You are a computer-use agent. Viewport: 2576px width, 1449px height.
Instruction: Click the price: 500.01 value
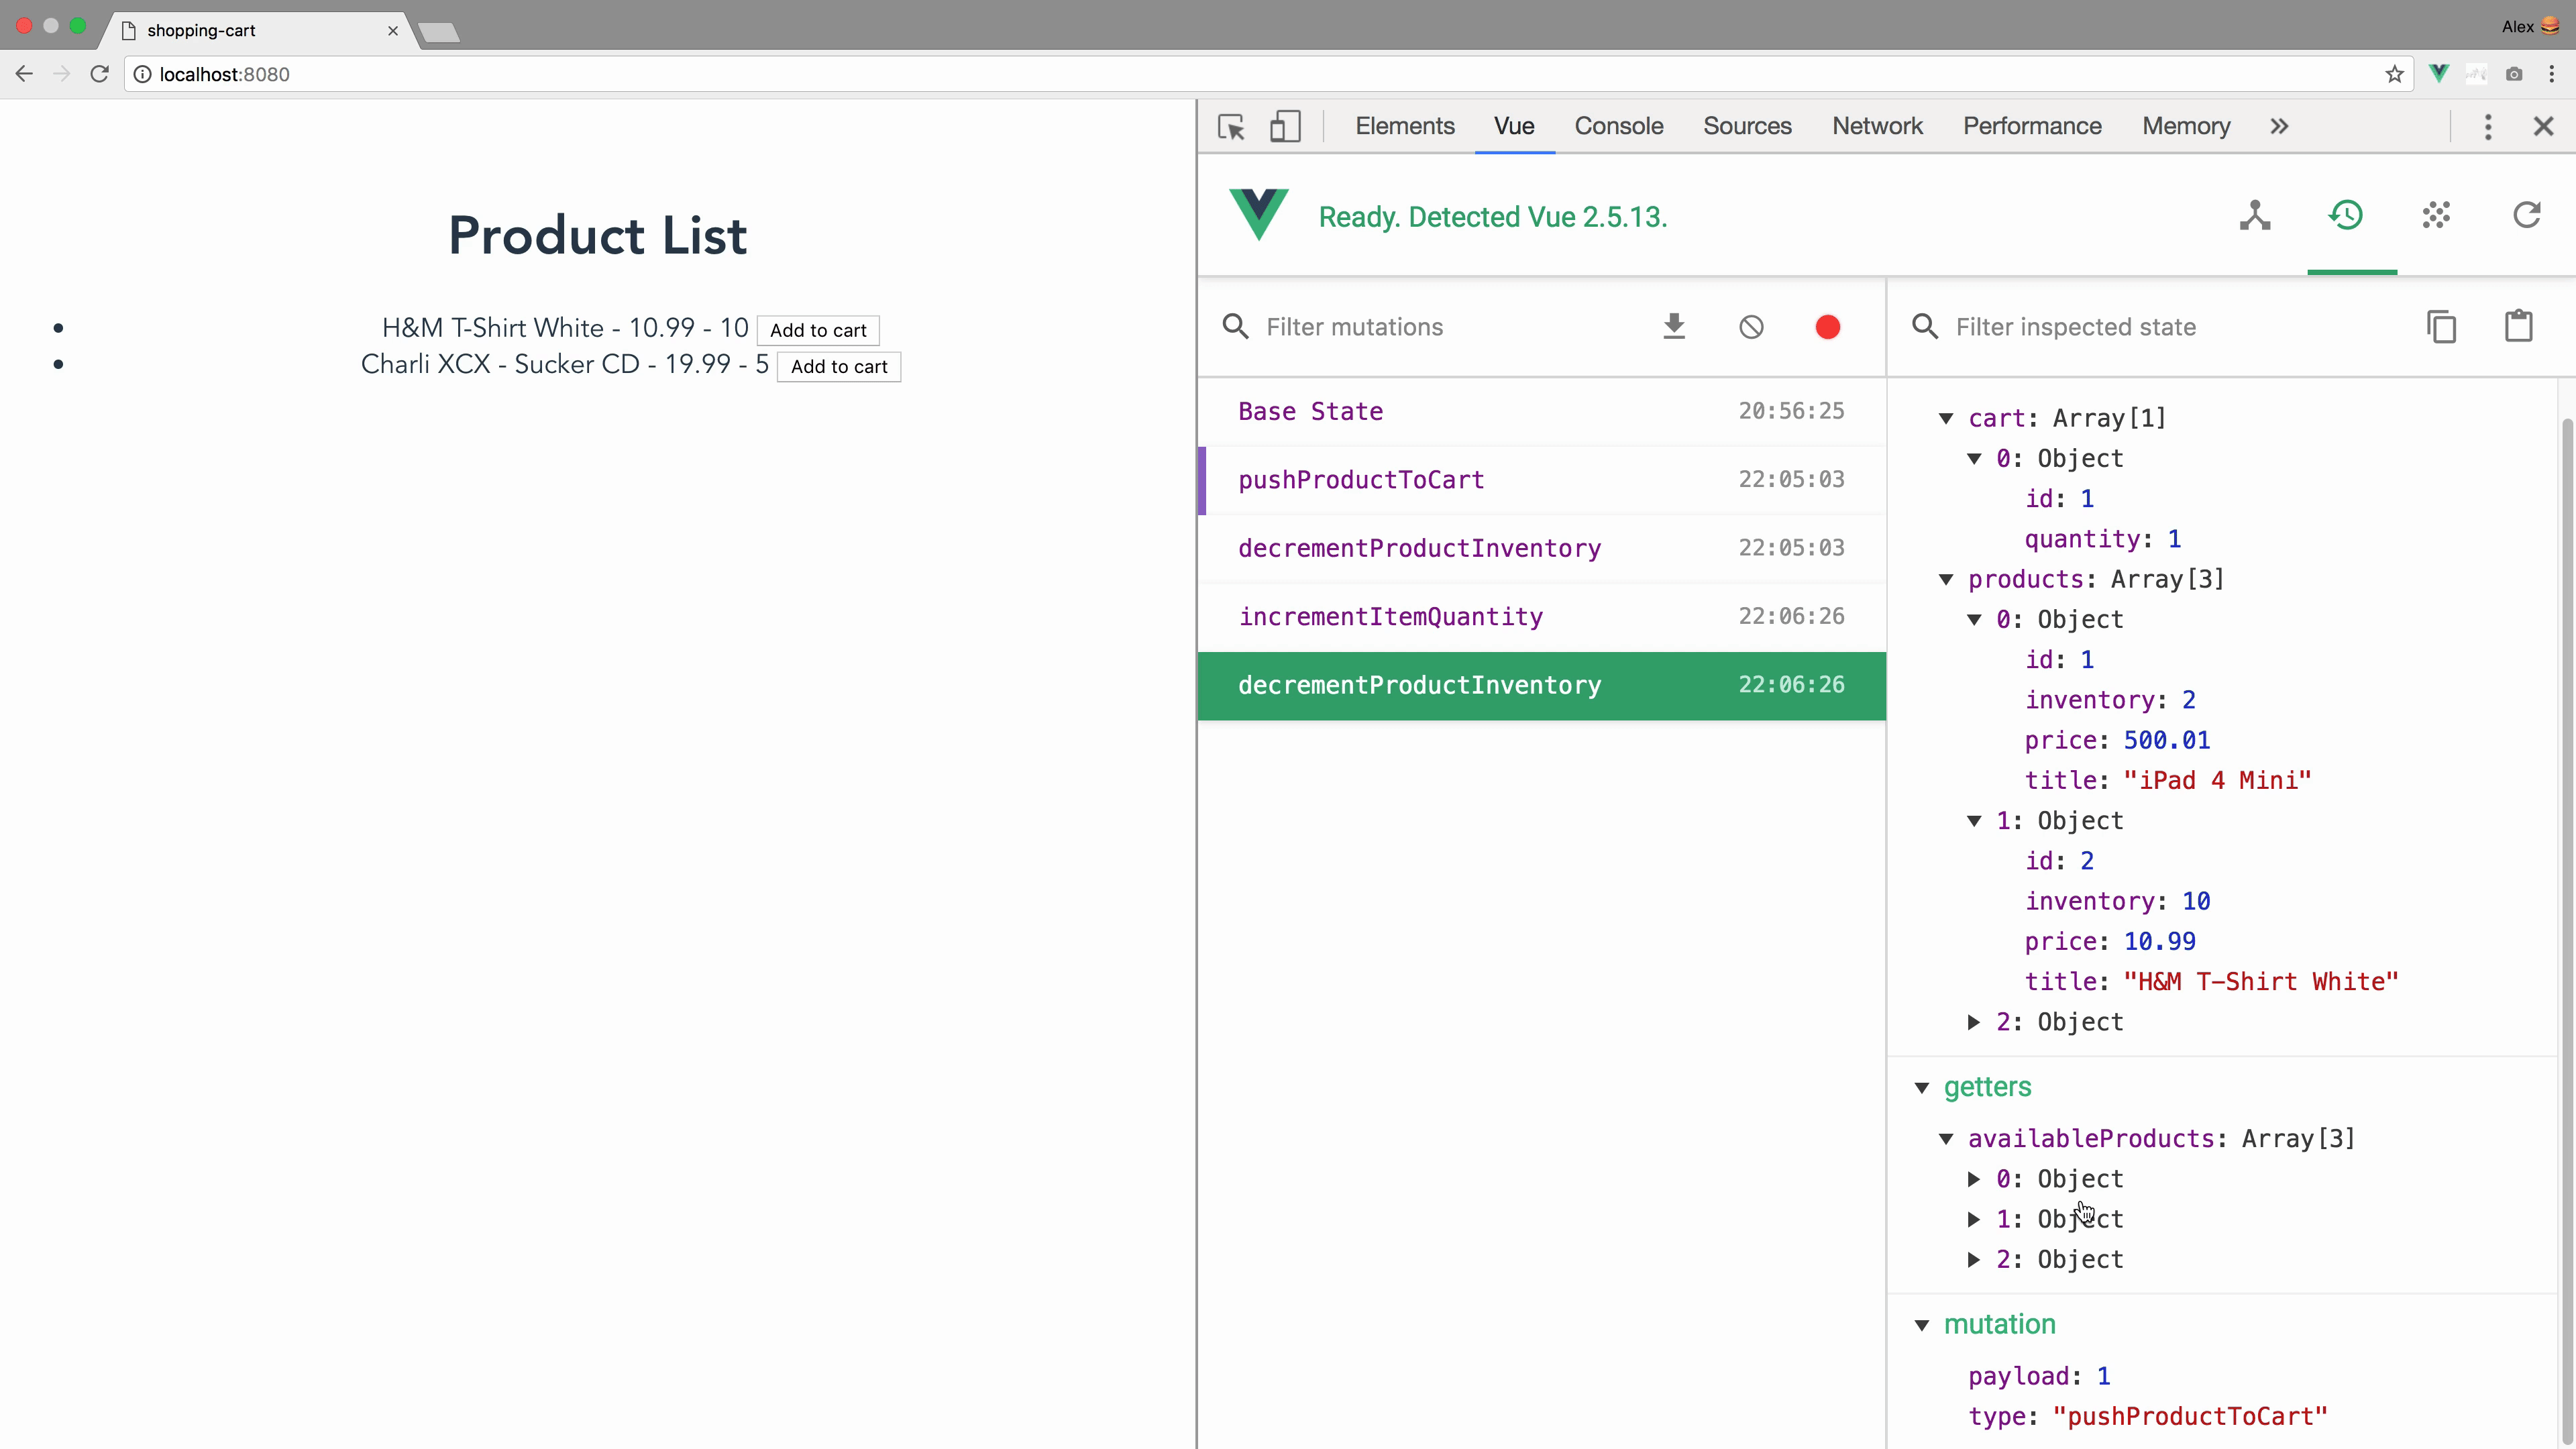(x=2166, y=740)
